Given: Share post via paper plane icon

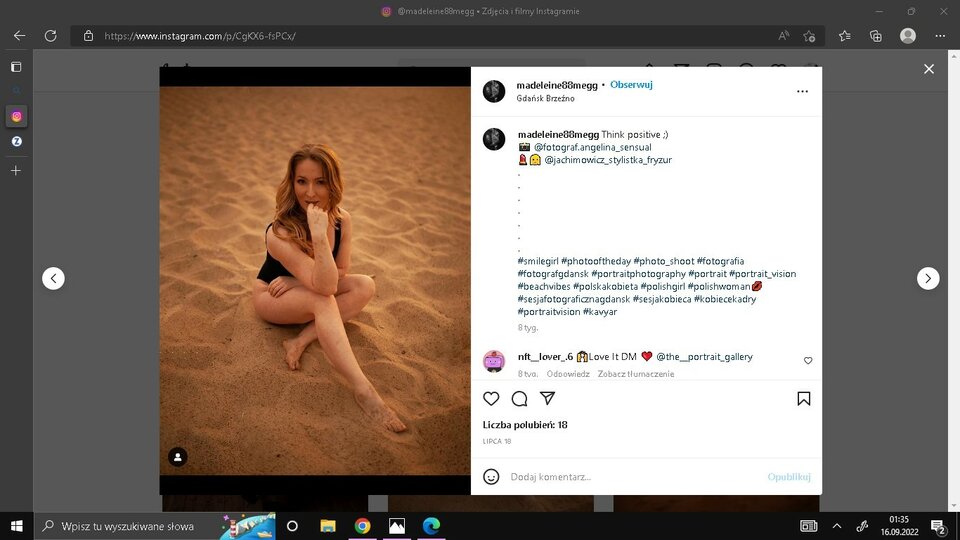Looking at the screenshot, I should tap(547, 399).
